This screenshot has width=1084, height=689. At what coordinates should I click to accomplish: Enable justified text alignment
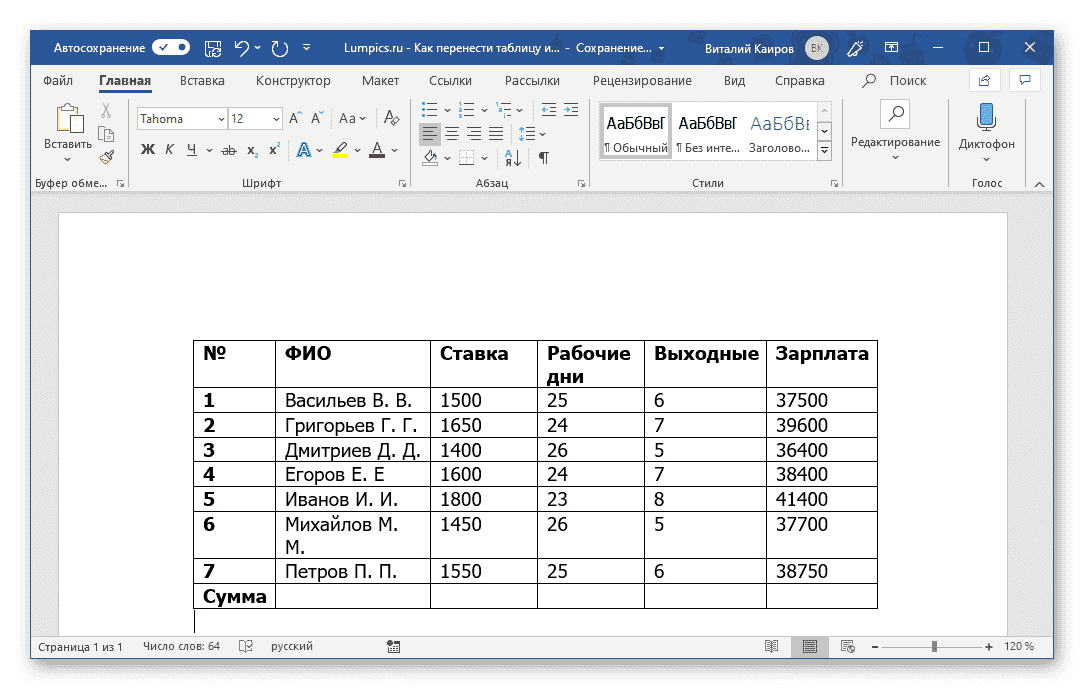point(496,133)
